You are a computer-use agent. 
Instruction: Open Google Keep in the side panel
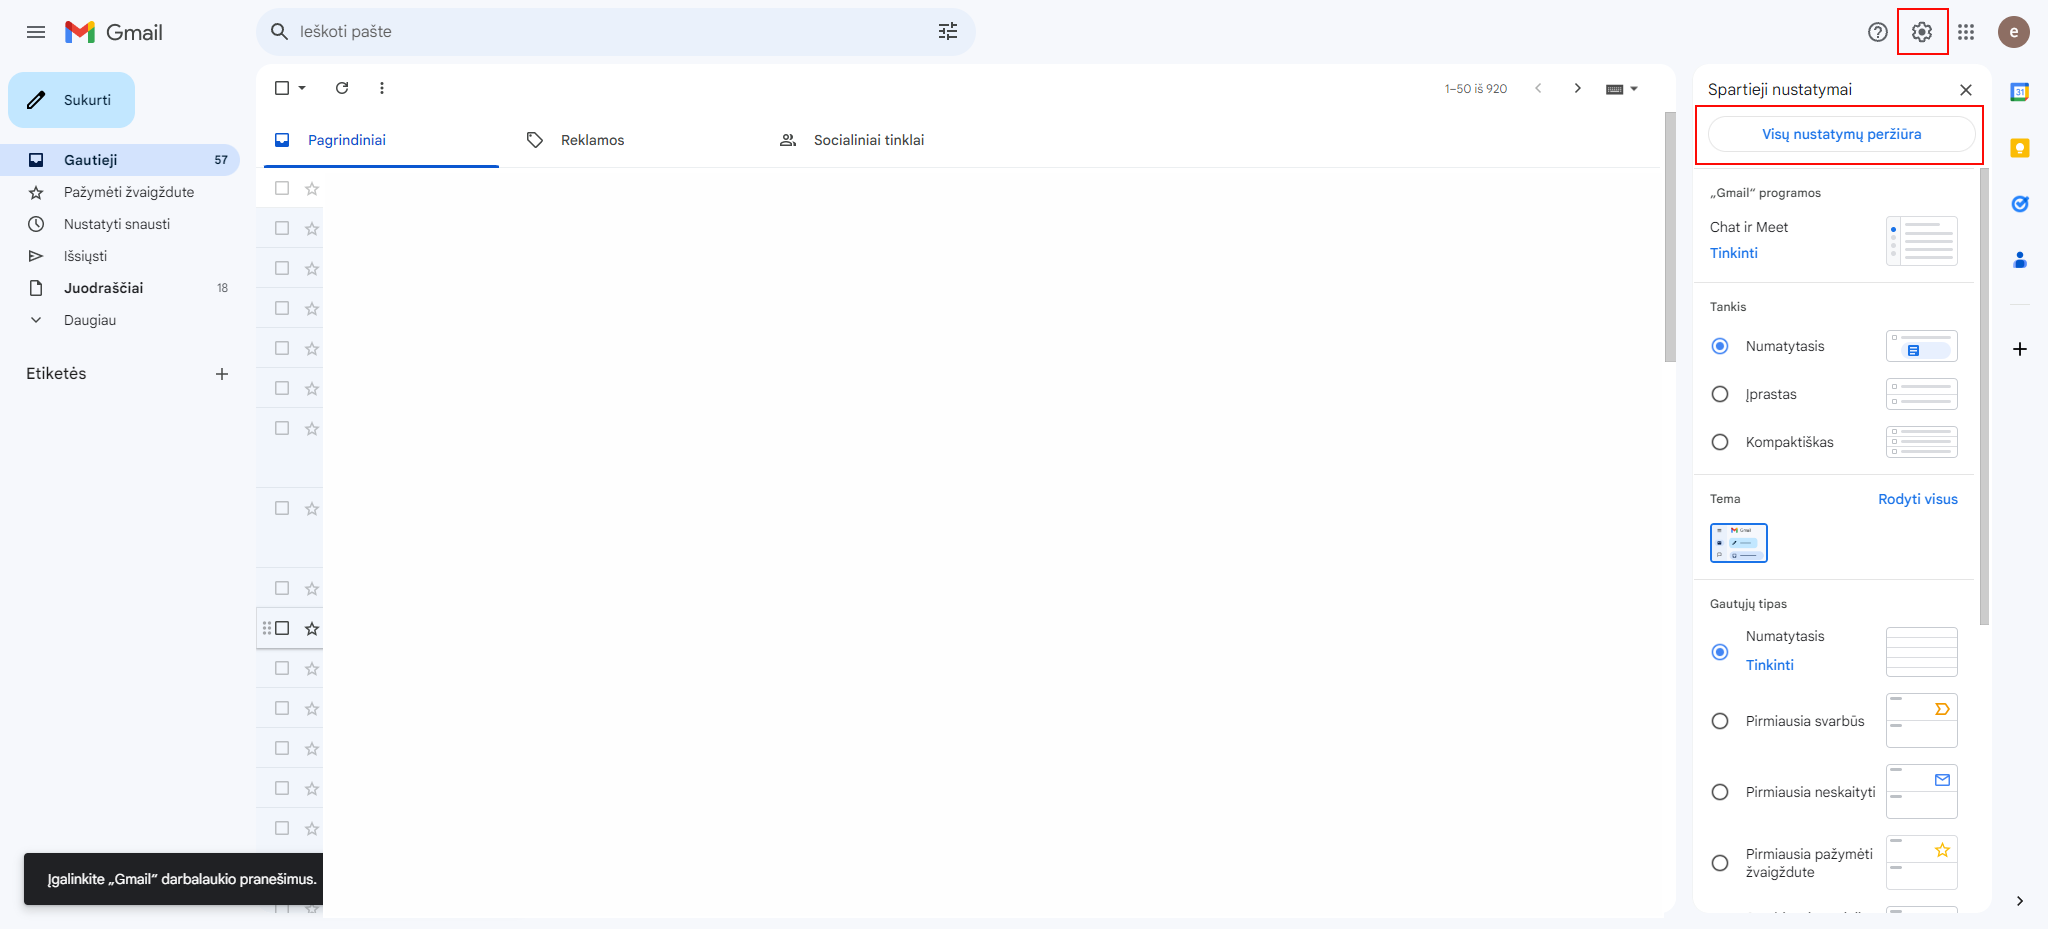point(2020,148)
